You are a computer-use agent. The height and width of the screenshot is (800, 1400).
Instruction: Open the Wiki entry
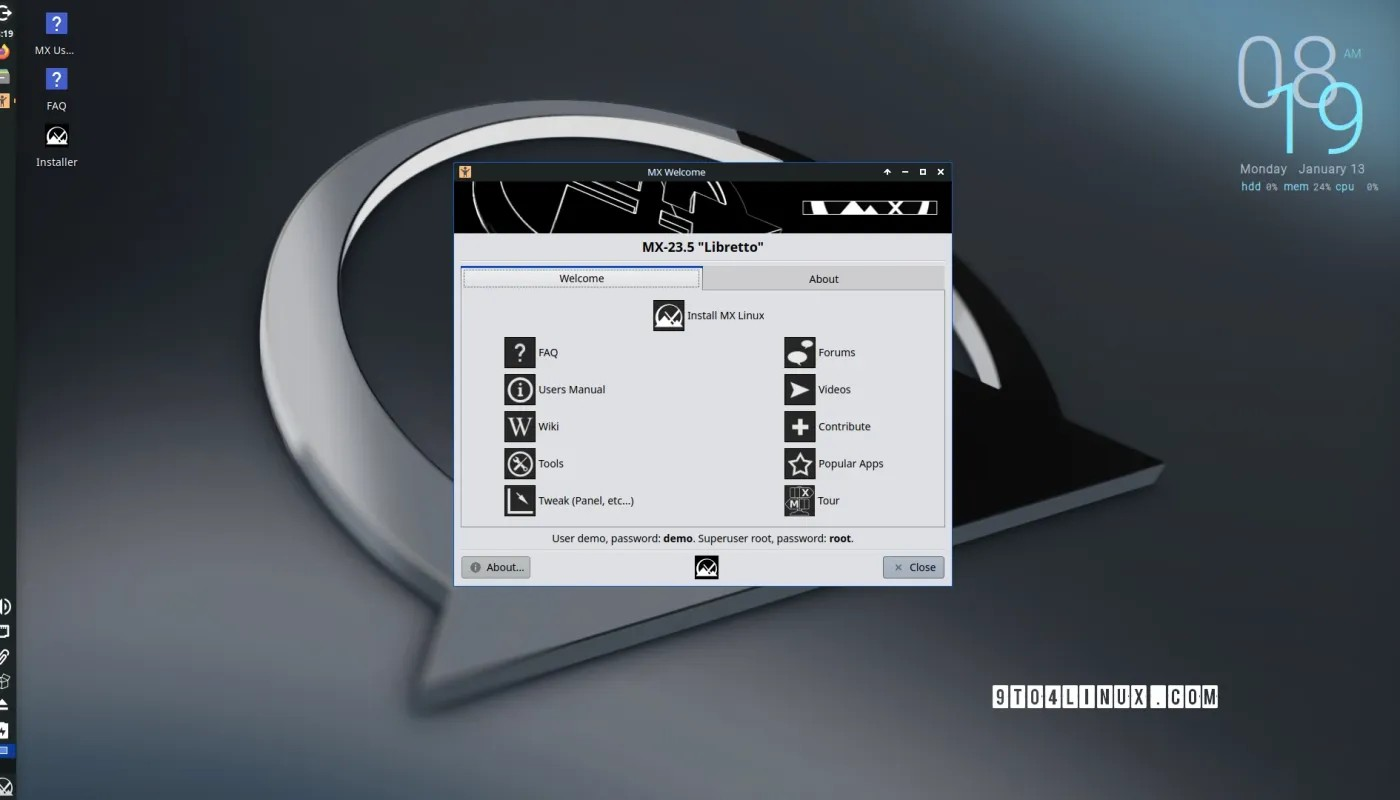532,426
